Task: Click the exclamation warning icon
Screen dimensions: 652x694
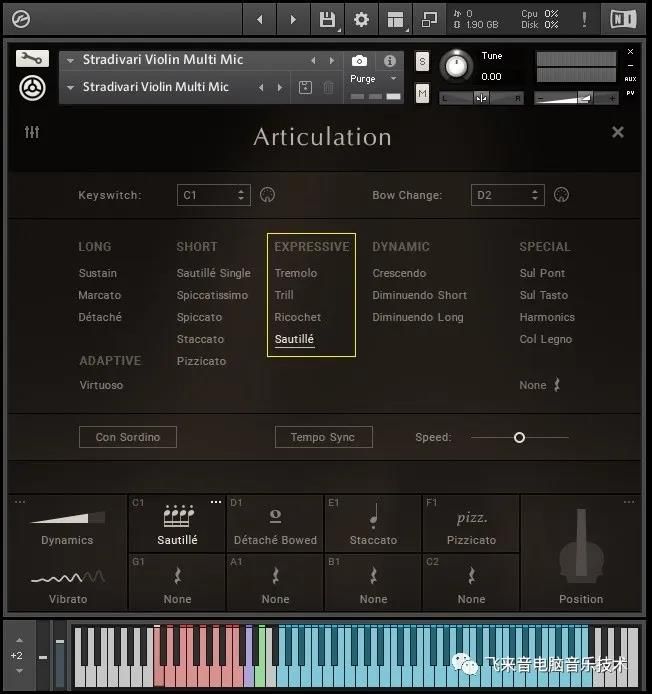Action: pyautogui.click(x=584, y=19)
